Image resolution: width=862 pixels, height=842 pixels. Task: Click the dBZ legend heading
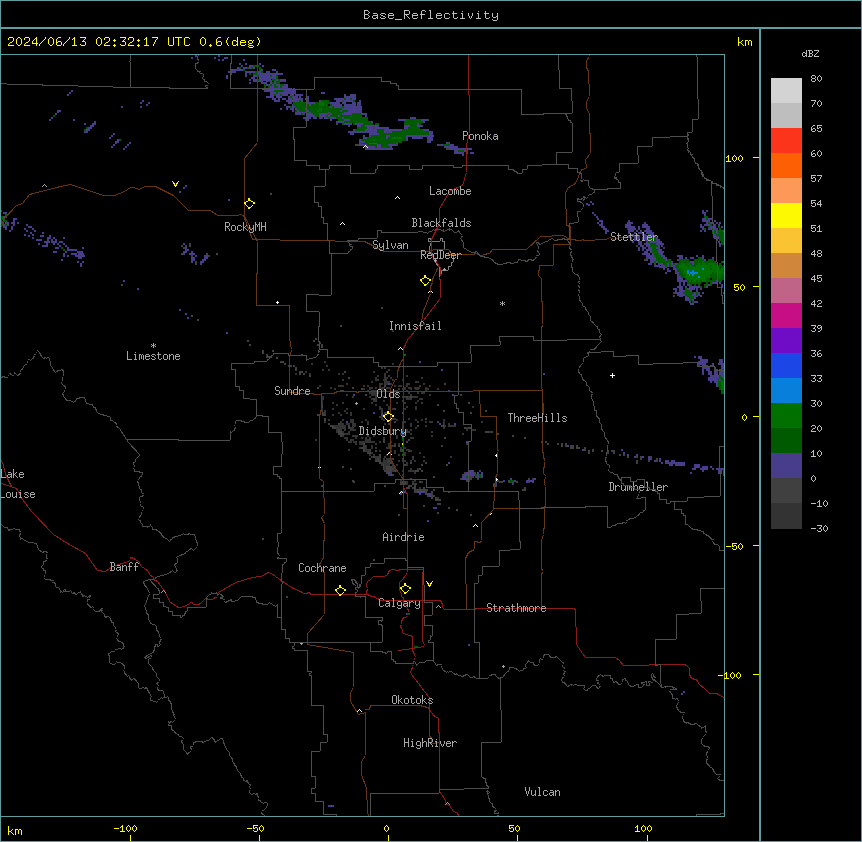coord(810,53)
